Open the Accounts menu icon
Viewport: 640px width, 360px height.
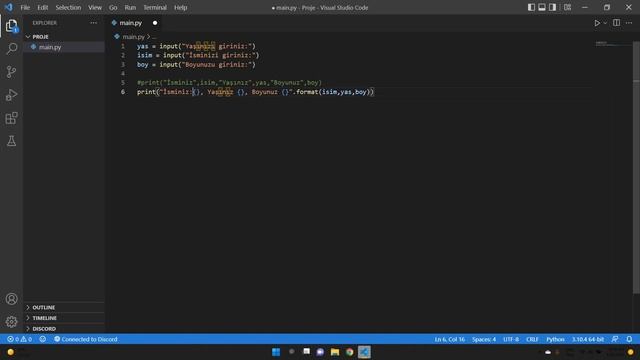click(11, 299)
